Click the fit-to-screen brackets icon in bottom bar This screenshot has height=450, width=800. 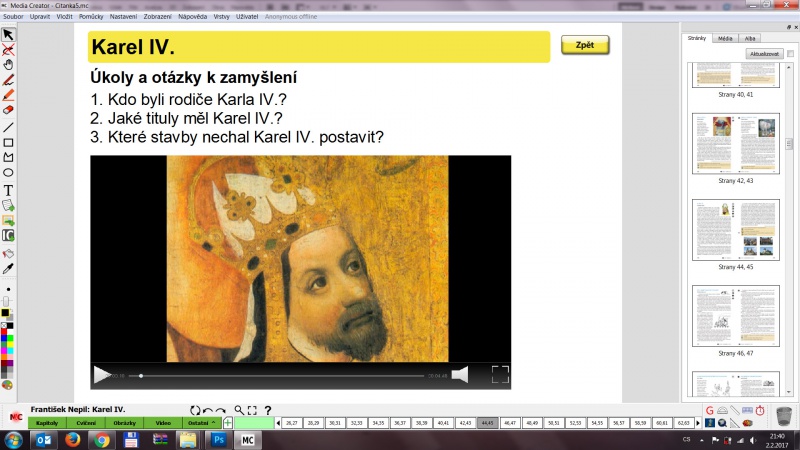(x=252, y=410)
